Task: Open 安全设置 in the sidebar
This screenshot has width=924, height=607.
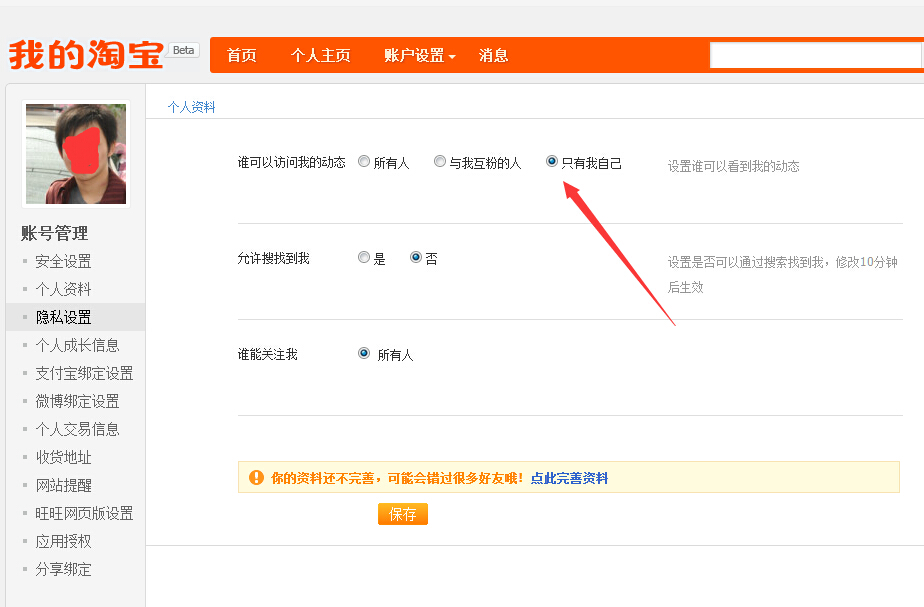Action: (x=63, y=262)
